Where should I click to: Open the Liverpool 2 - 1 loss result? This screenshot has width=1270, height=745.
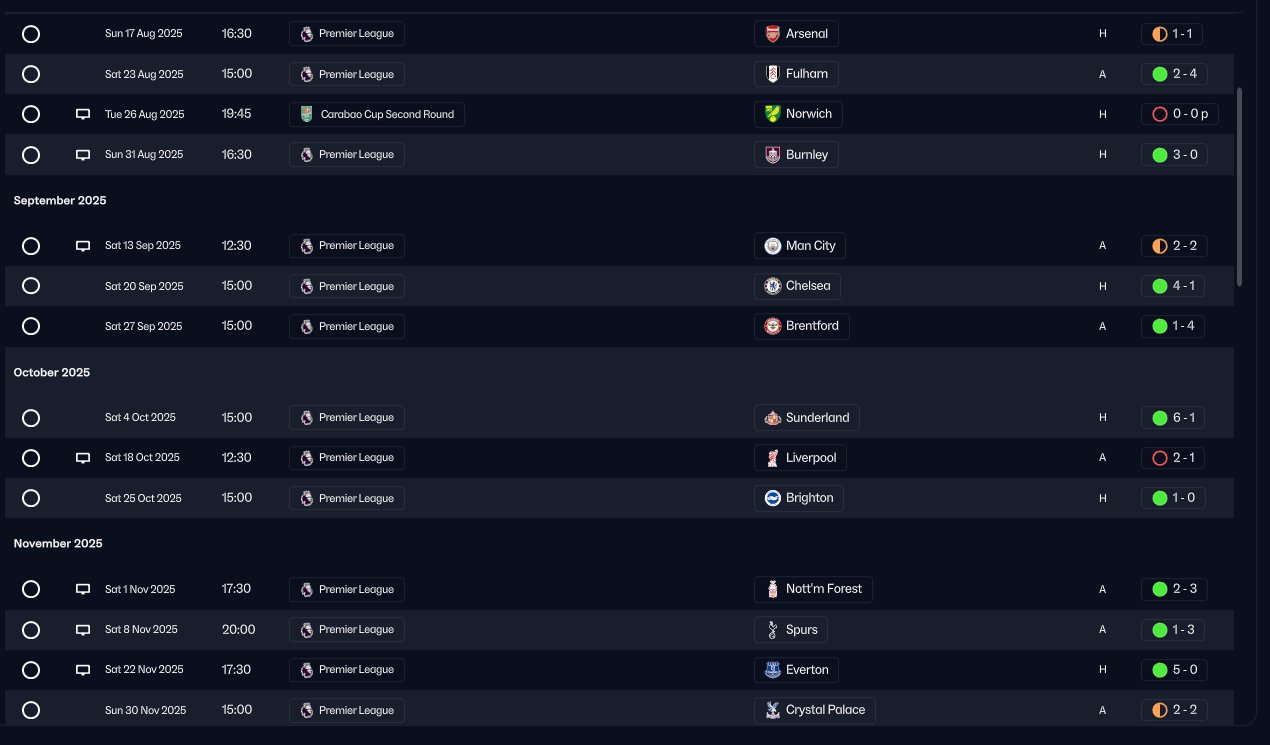click(x=1173, y=458)
